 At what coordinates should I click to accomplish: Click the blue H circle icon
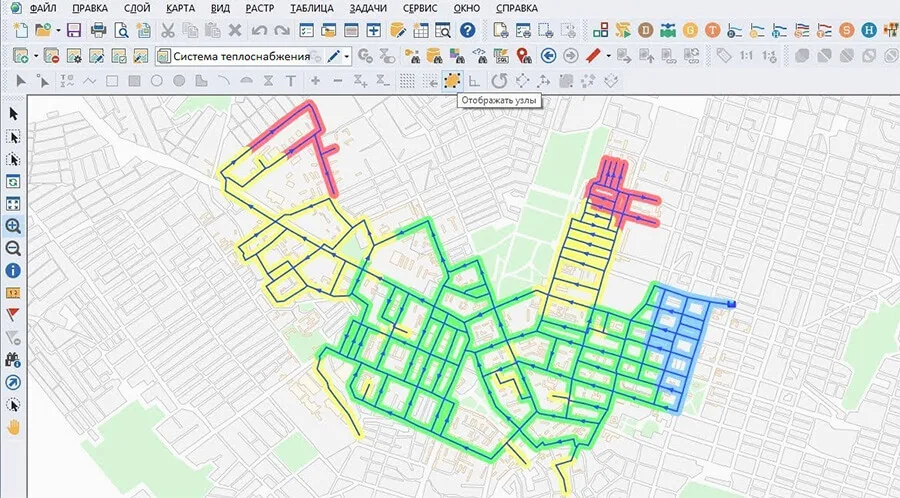coord(870,30)
